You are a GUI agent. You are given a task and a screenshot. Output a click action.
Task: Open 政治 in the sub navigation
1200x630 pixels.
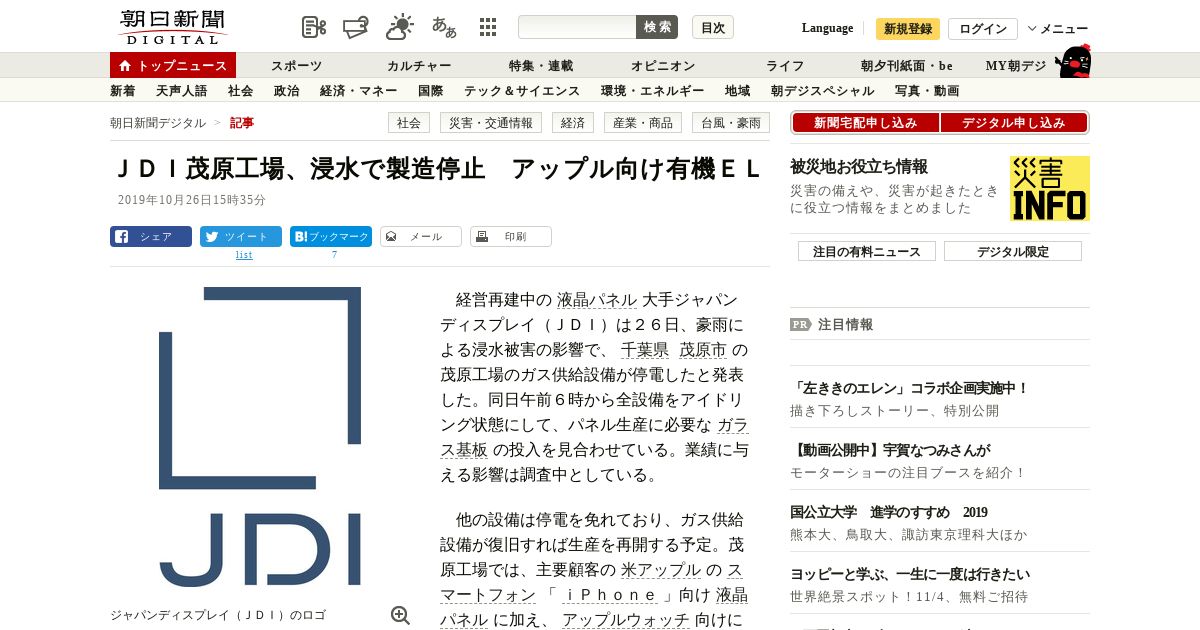[286, 91]
